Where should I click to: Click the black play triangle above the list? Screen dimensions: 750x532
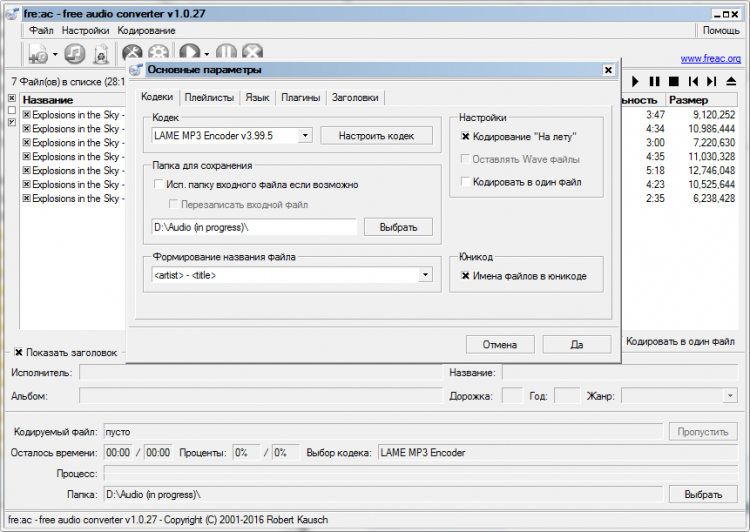point(635,81)
